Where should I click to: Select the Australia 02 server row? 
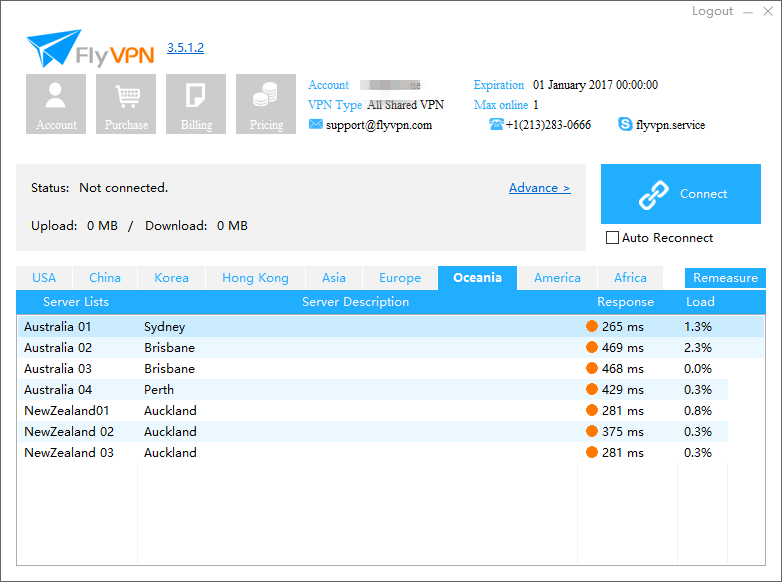pyautogui.click(x=391, y=347)
